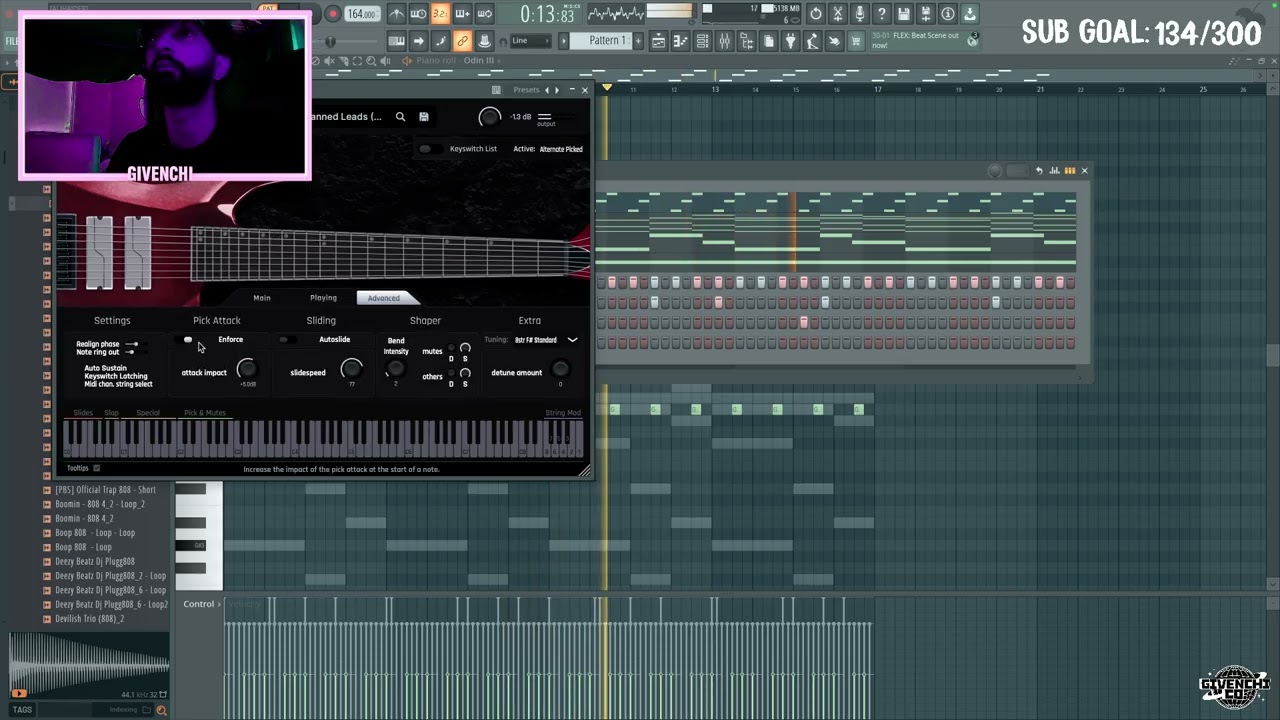Viewport: 1280px width, 720px height.
Task: Open the playlist view icon
Action: 659,41
